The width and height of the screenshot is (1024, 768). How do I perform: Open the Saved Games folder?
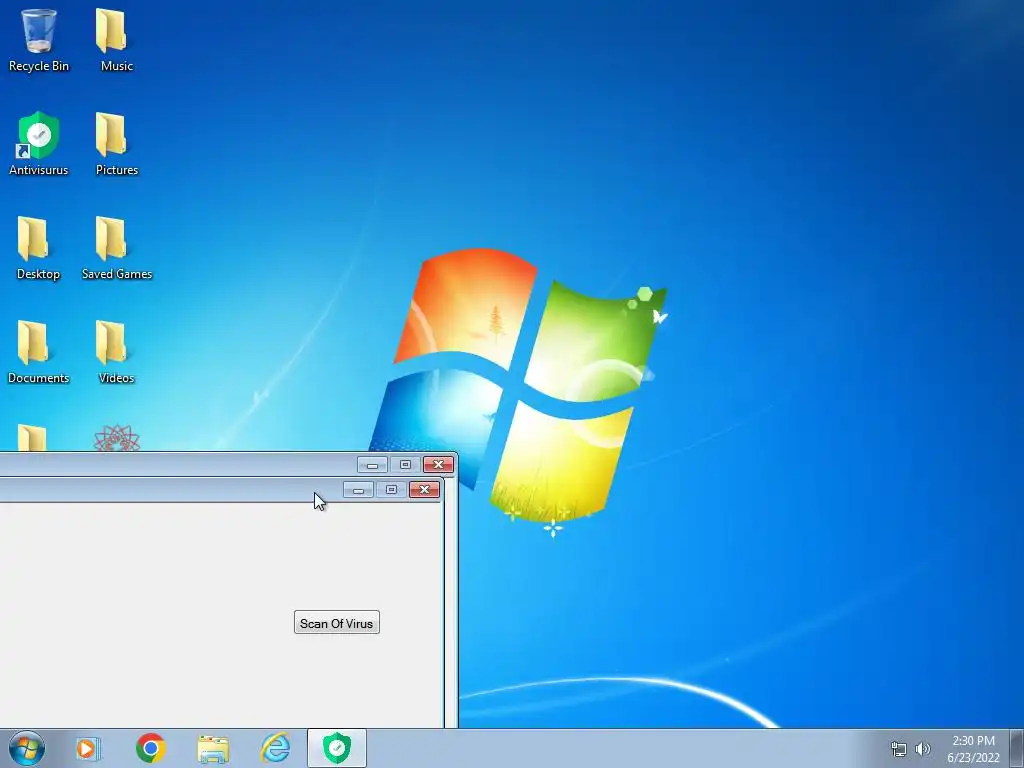(x=116, y=248)
